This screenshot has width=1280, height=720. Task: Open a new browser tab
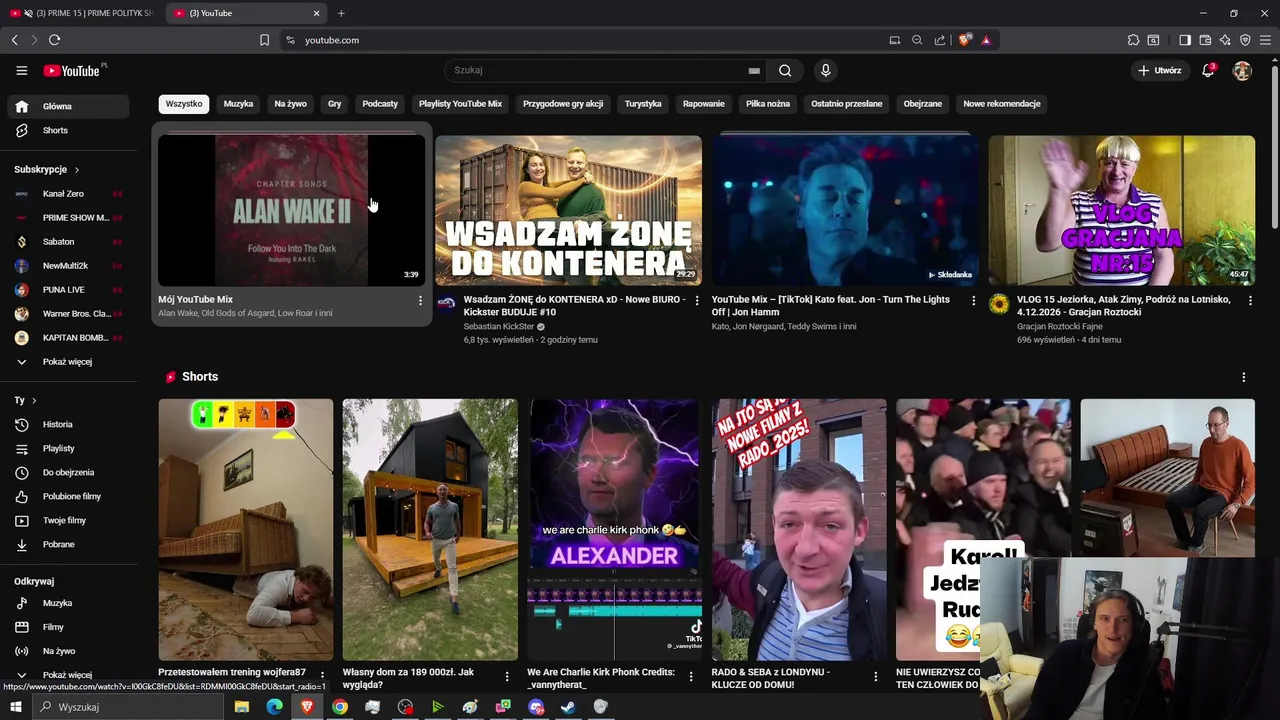(341, 13)
